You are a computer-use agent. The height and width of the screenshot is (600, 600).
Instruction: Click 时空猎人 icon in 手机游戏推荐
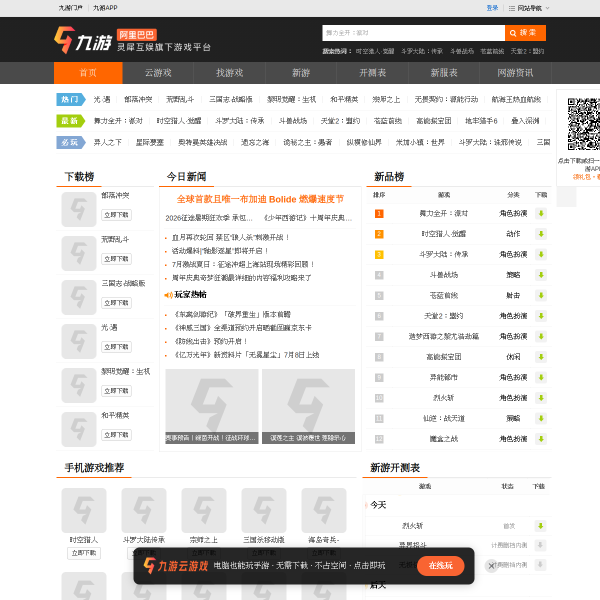point(84,510)
